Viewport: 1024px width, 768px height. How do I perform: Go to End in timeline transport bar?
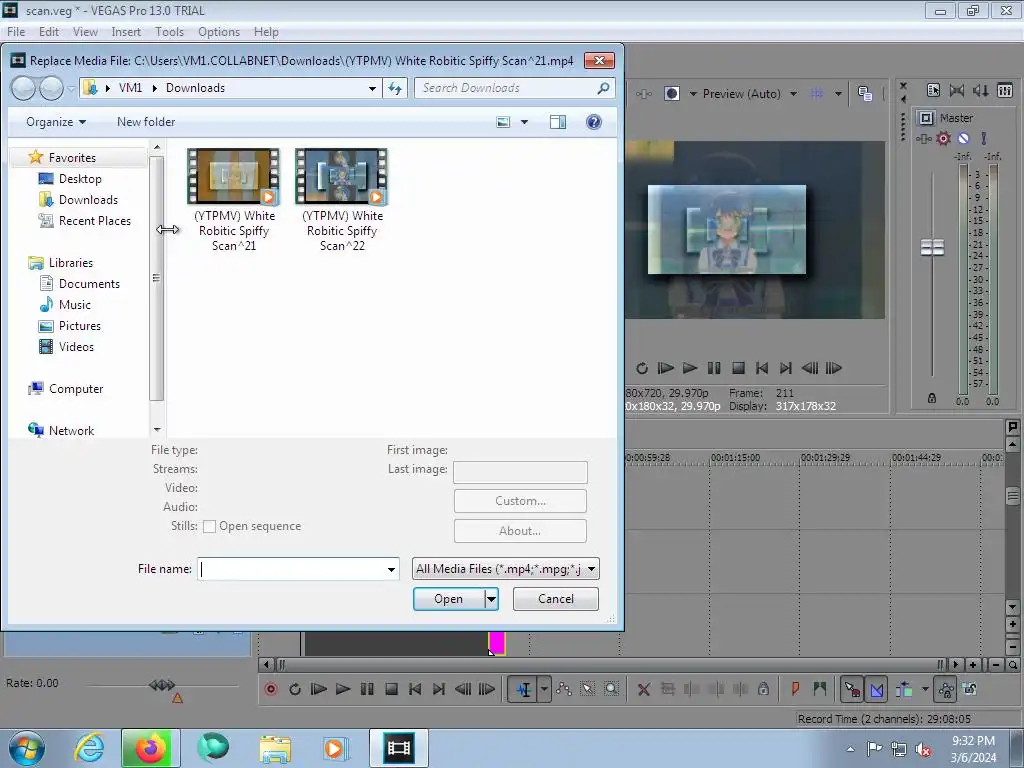439,689
